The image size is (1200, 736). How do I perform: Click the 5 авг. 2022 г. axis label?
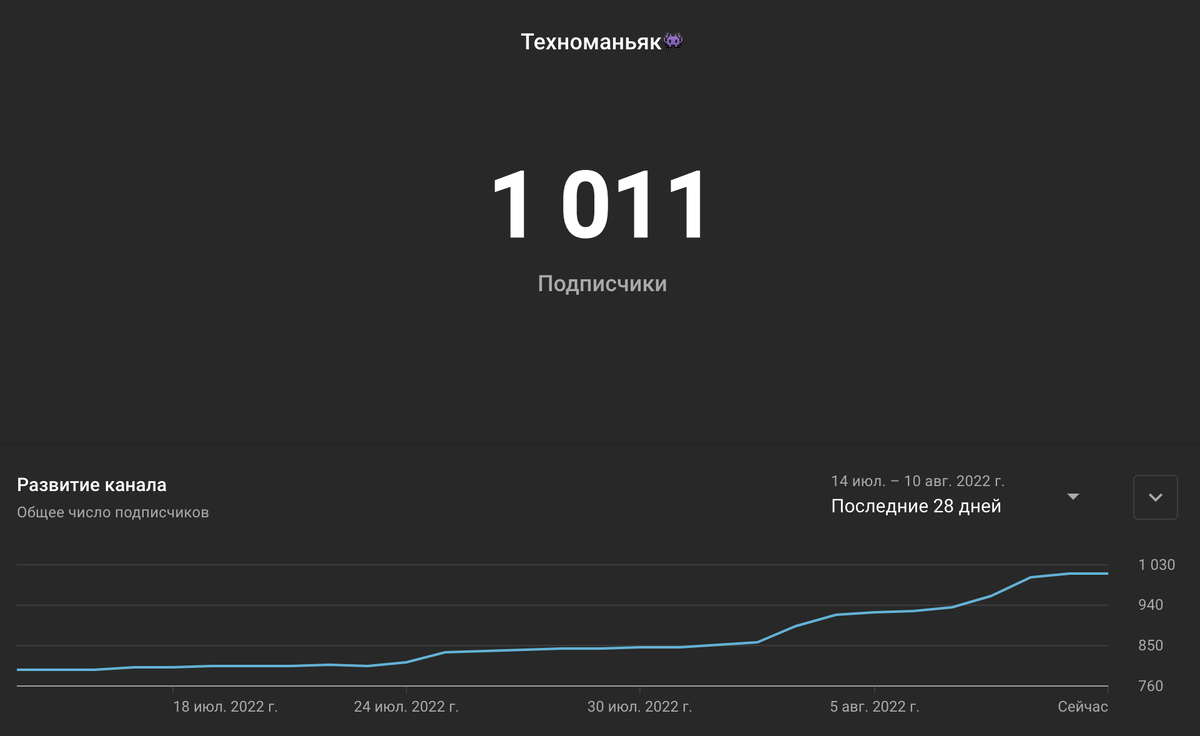coord(877,706)
